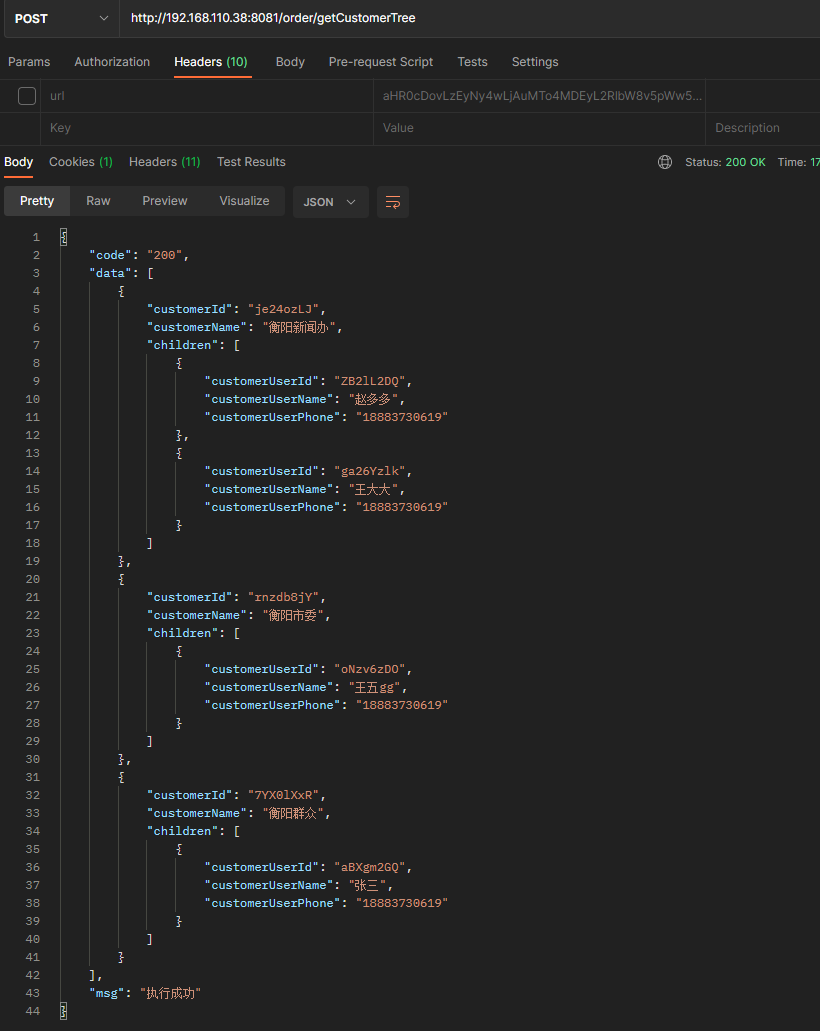
Task: Click the url header key cell
Action: (207, 96)
